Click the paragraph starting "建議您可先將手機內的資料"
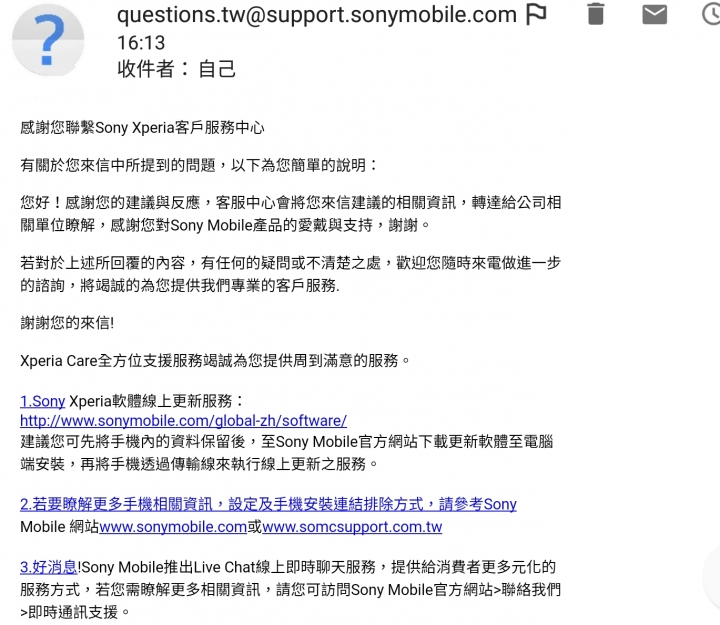This screenshot has width=720, height=625. (x=287, y=452)
